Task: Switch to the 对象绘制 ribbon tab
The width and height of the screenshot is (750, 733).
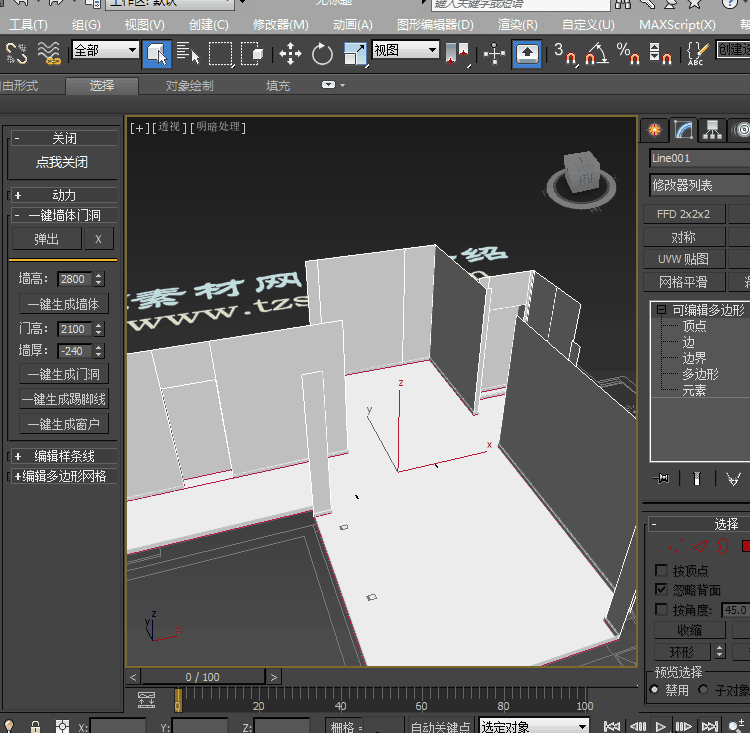Action: pyautogui.click(x=189, y=86)
